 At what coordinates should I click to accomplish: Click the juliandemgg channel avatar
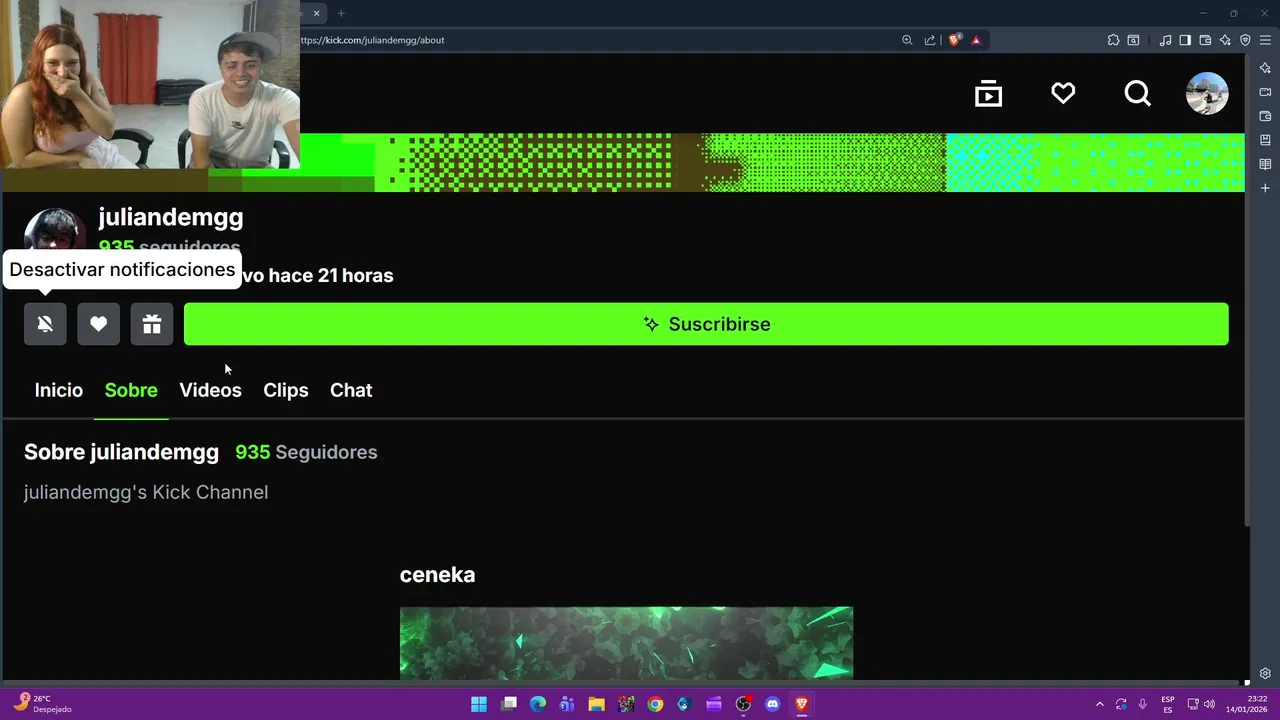pos(55,232)
